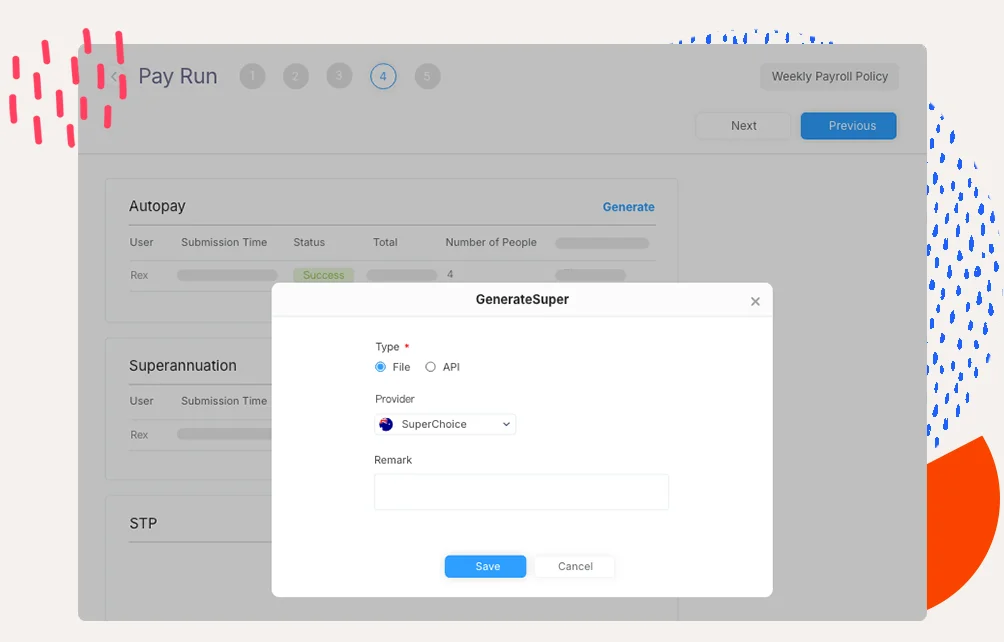The height and width of the screenshot is (642, 1004).
Task: Click the Success status badge
Action: coord(323,275)
